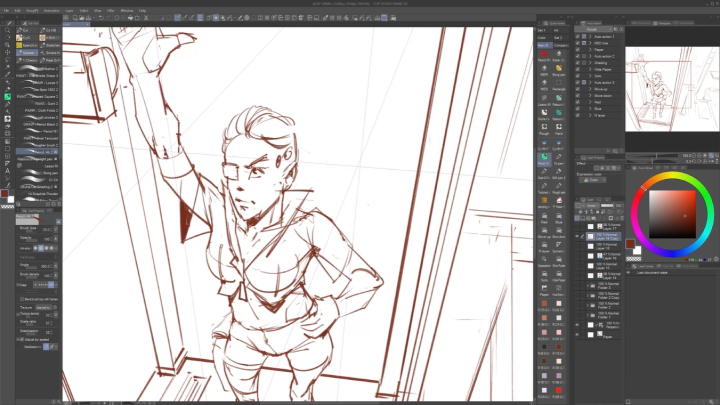The height and width of the screenshot is (405, 720).
Task: Click the color wheel settings icon
Action: [x=716, y=259]
